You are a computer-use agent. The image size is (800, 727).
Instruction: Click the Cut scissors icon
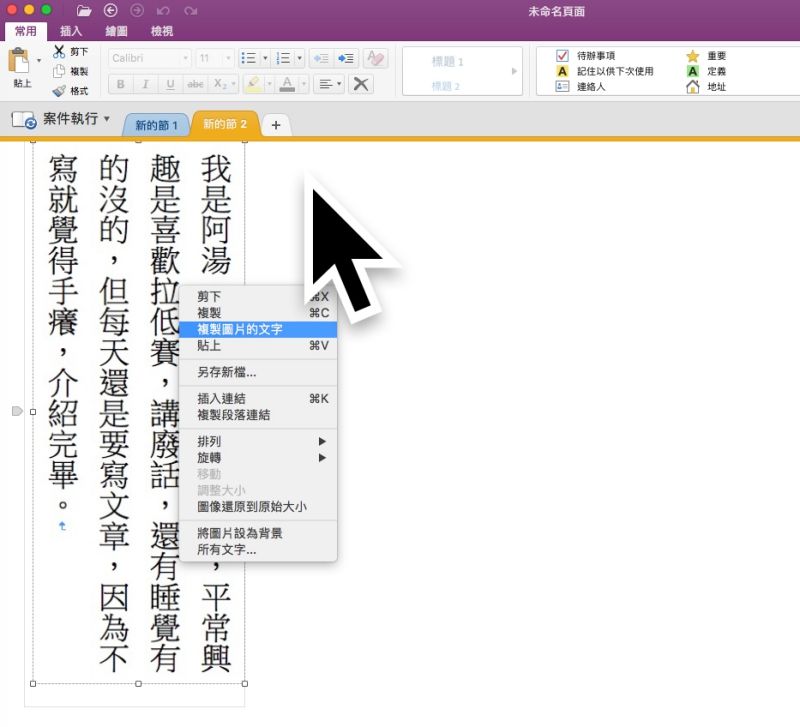[x=59, y=52]
